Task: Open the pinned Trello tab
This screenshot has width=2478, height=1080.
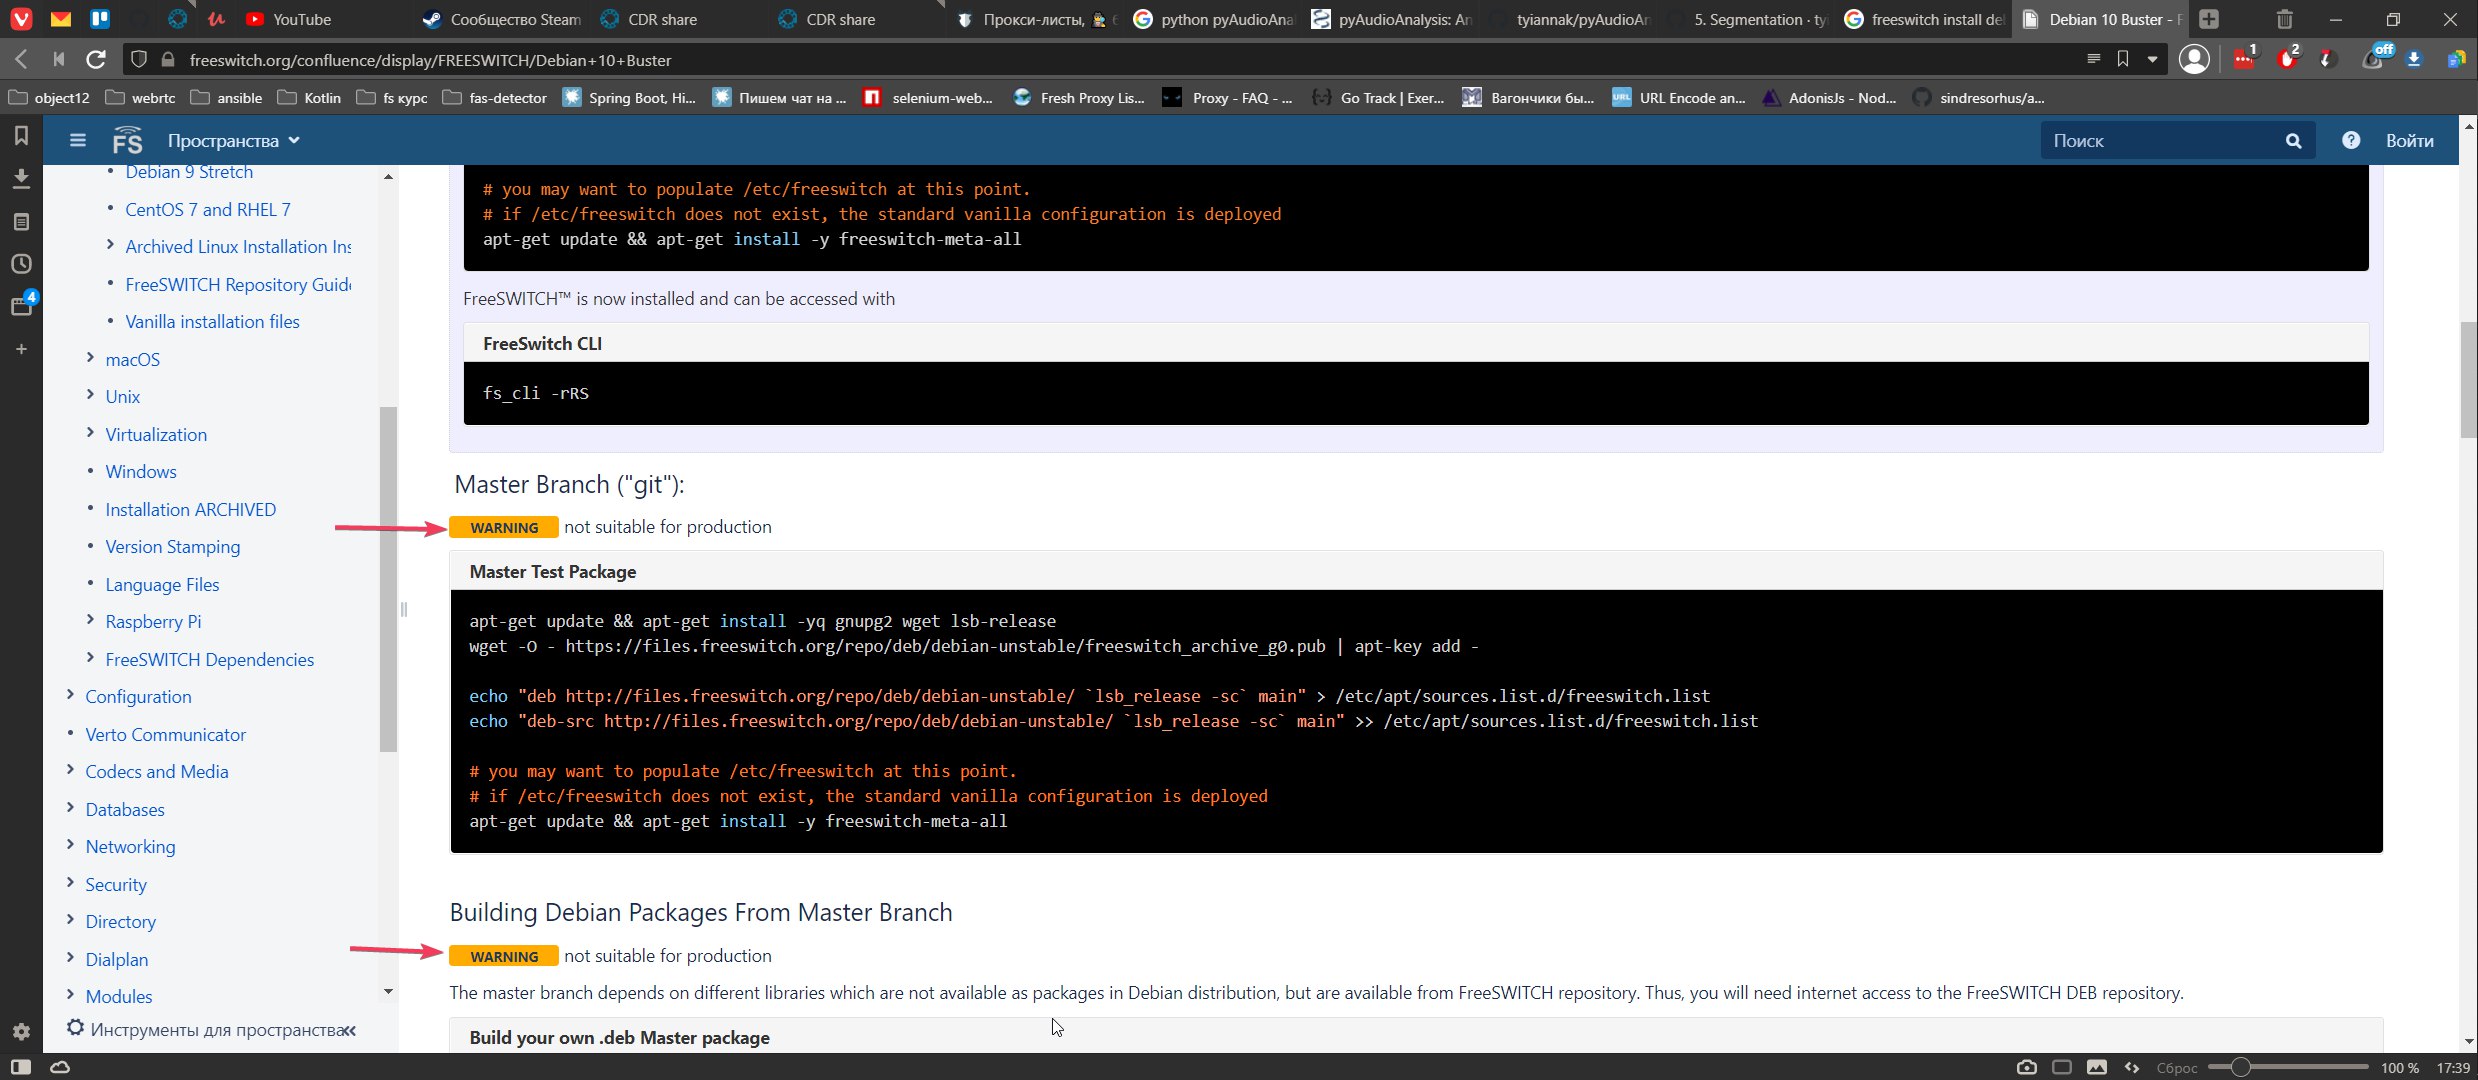Action: 100,19
